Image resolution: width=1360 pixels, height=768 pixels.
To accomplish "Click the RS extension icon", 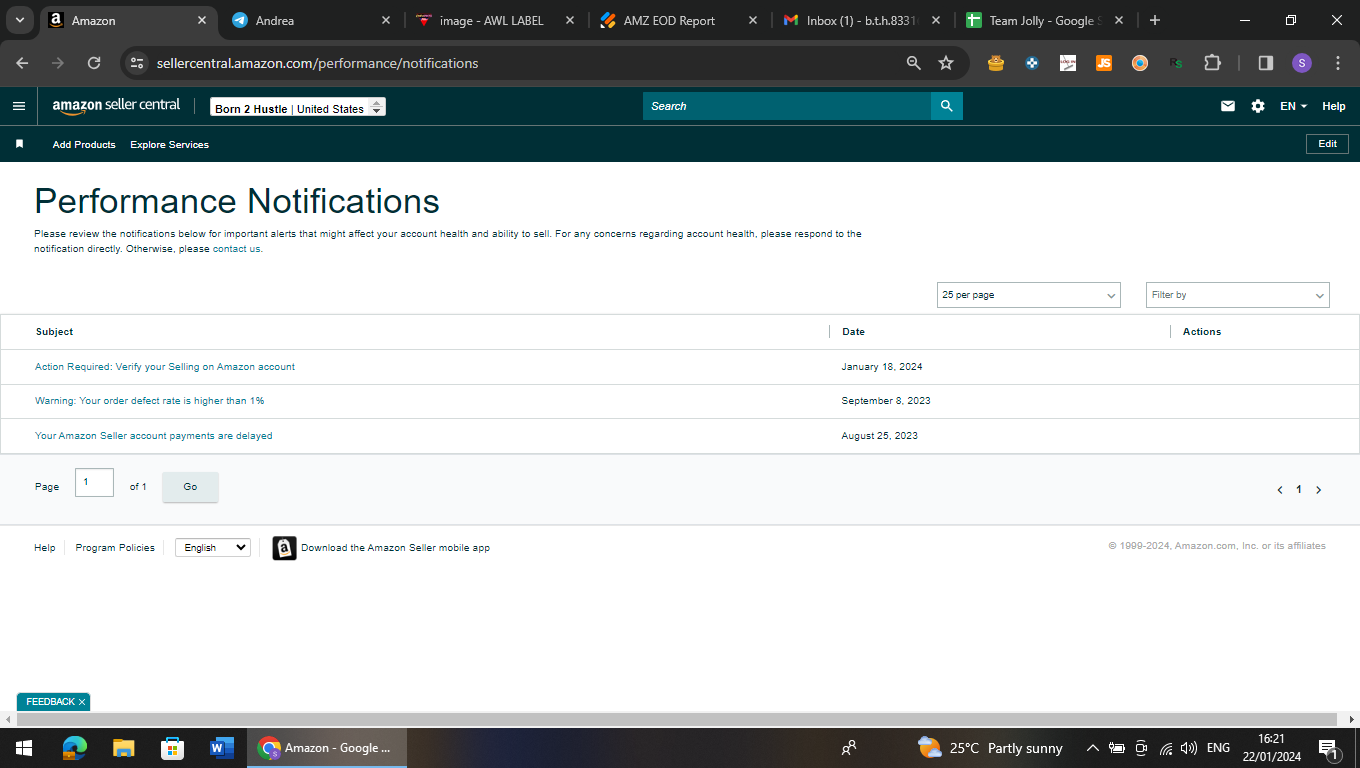I will pyautogui.click(x=1176, y=63).
